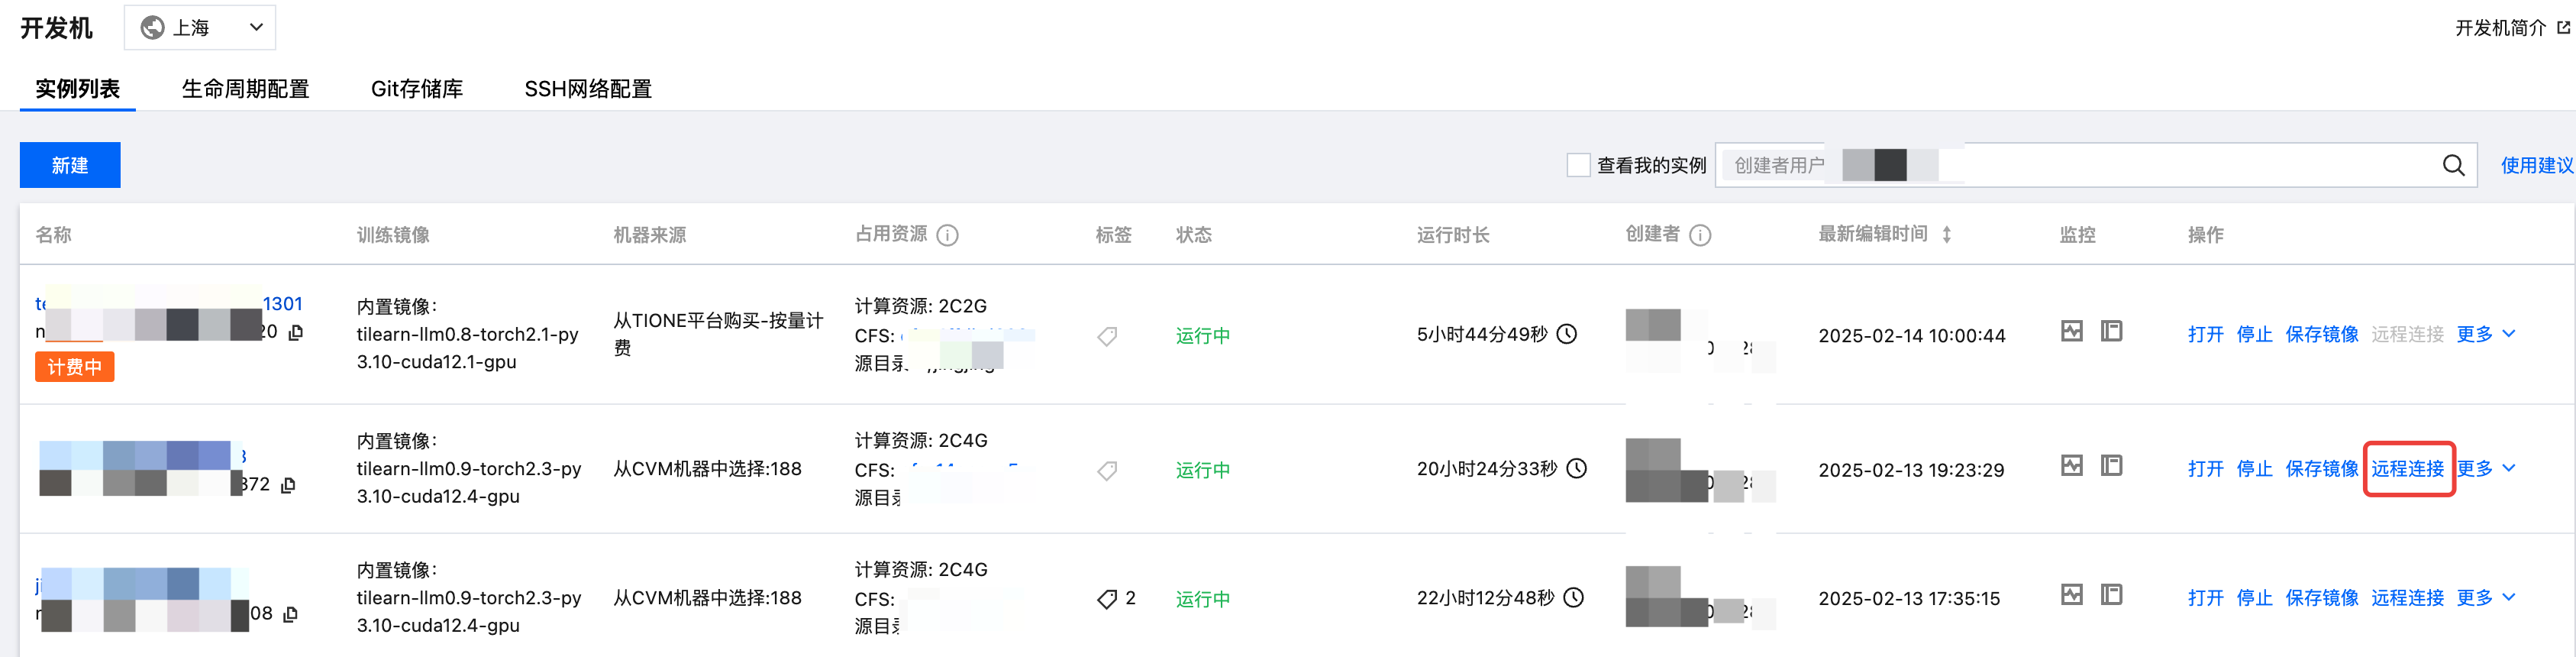Expand 更多 menu for first instance
Image resolution: width=2576 pixels, height=657 pixels.
coord(2485,334)
